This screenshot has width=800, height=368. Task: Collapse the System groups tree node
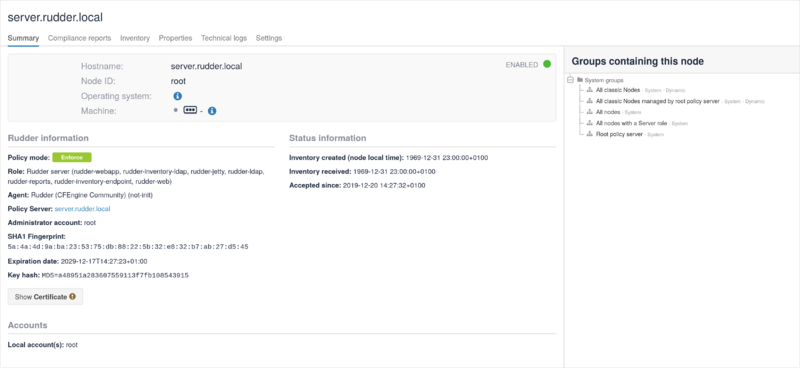570,80
